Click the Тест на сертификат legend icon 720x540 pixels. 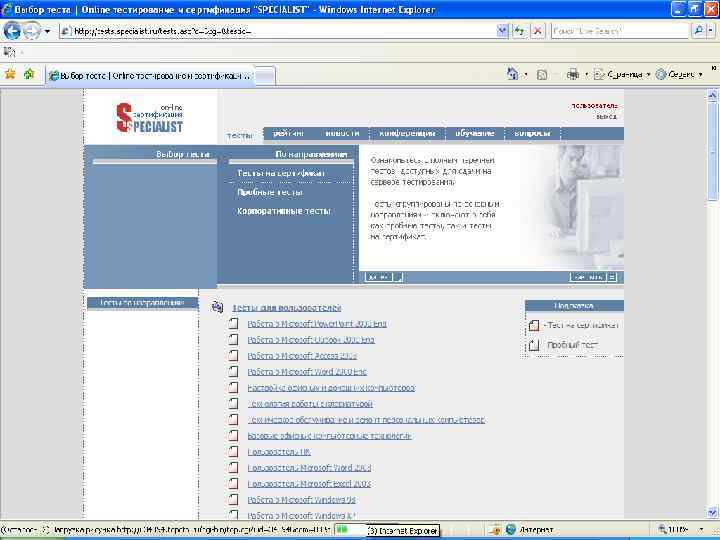pyautogui.click(x=534, y=325)
